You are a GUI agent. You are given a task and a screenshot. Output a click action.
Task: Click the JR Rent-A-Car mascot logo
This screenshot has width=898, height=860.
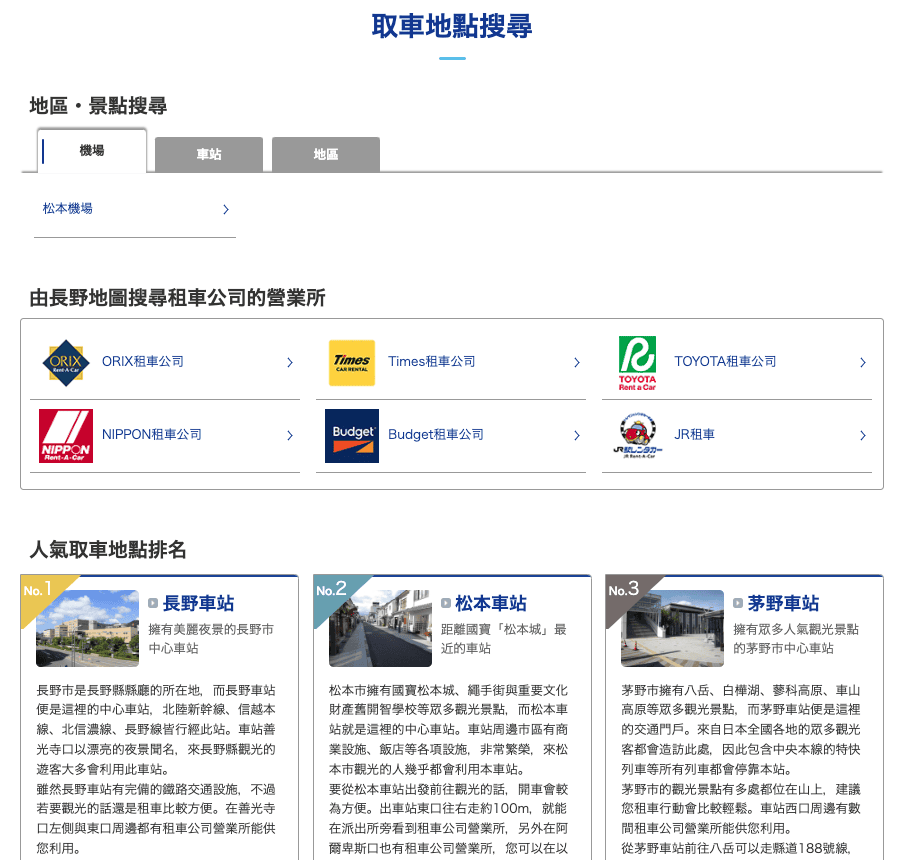point(637,436)
